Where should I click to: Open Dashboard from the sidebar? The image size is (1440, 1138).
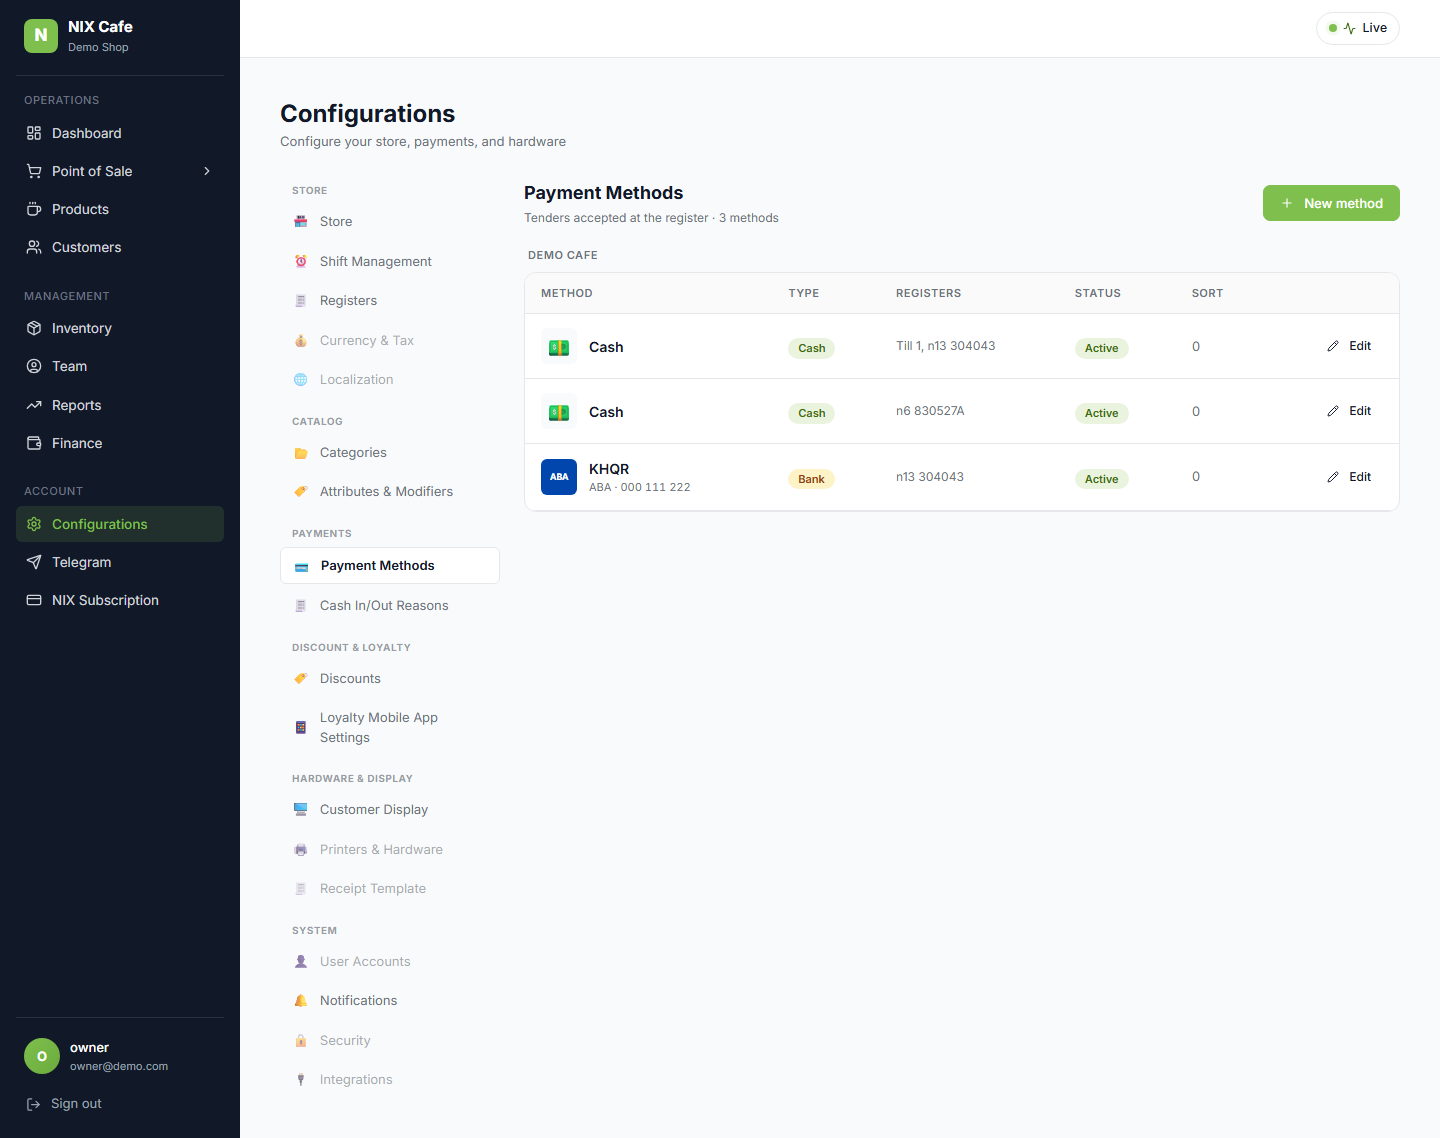click(120, 133)
